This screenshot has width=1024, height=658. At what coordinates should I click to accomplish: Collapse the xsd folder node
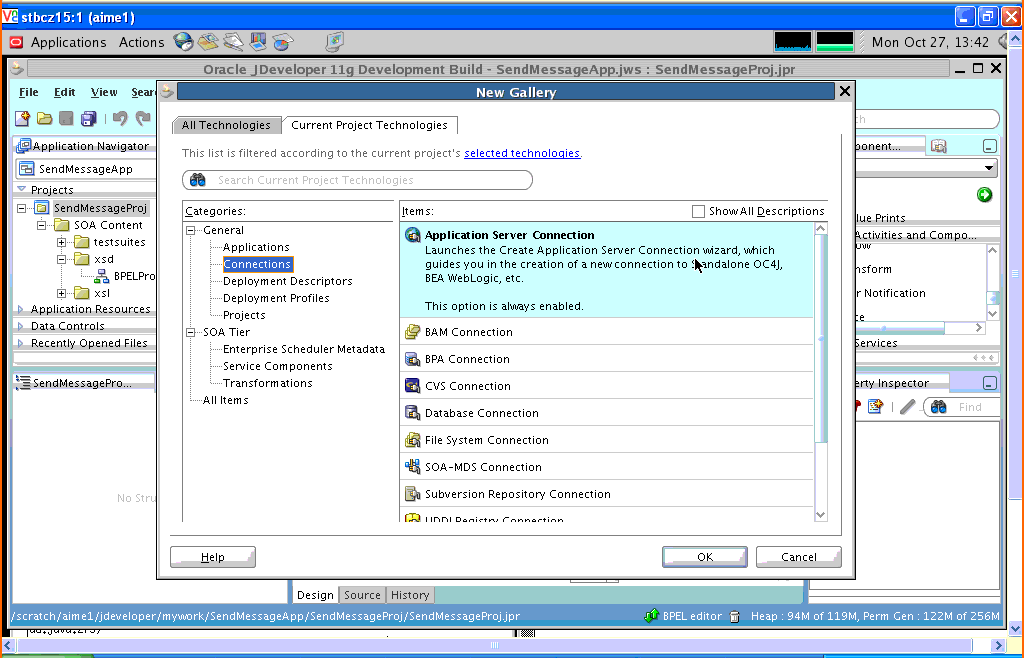tap(61, 259)
